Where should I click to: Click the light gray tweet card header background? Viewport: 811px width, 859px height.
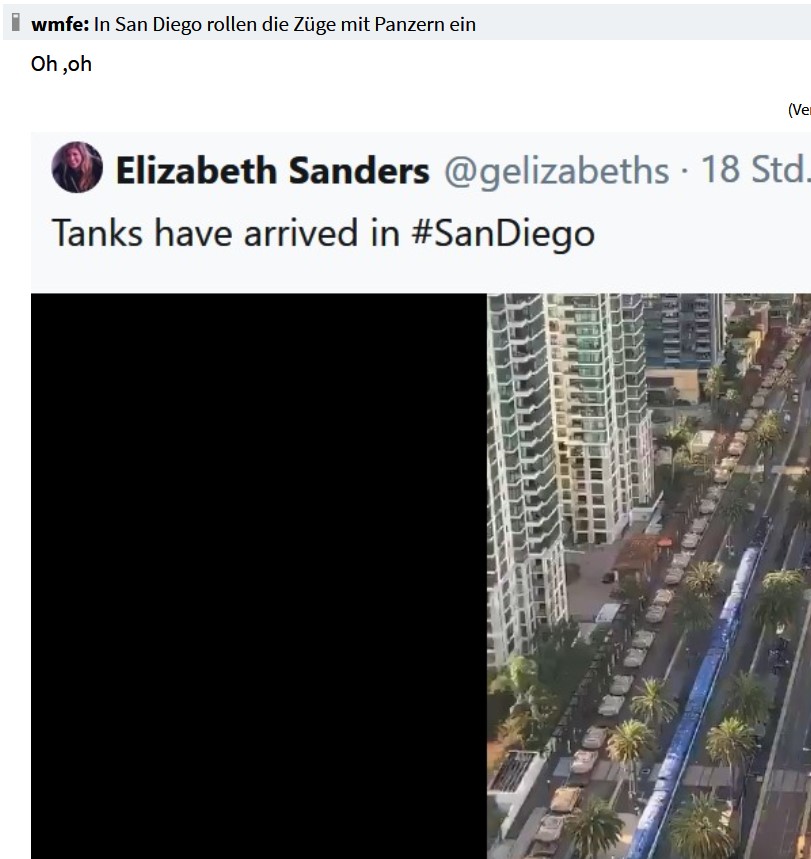421,213
